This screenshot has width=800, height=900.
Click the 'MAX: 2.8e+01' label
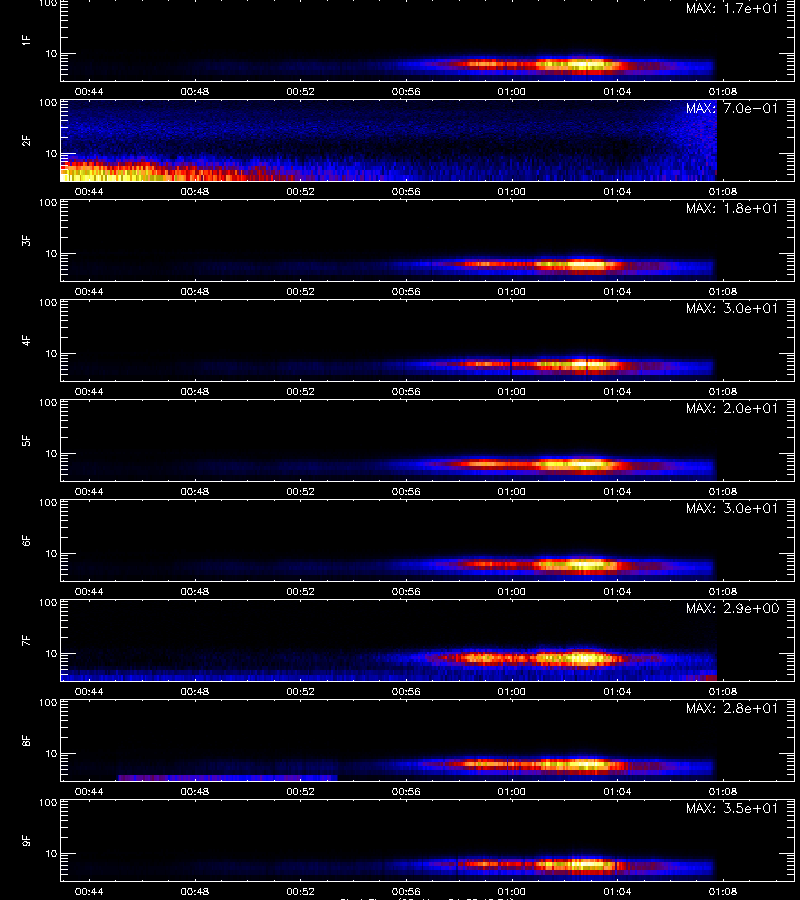click(732, 708)
